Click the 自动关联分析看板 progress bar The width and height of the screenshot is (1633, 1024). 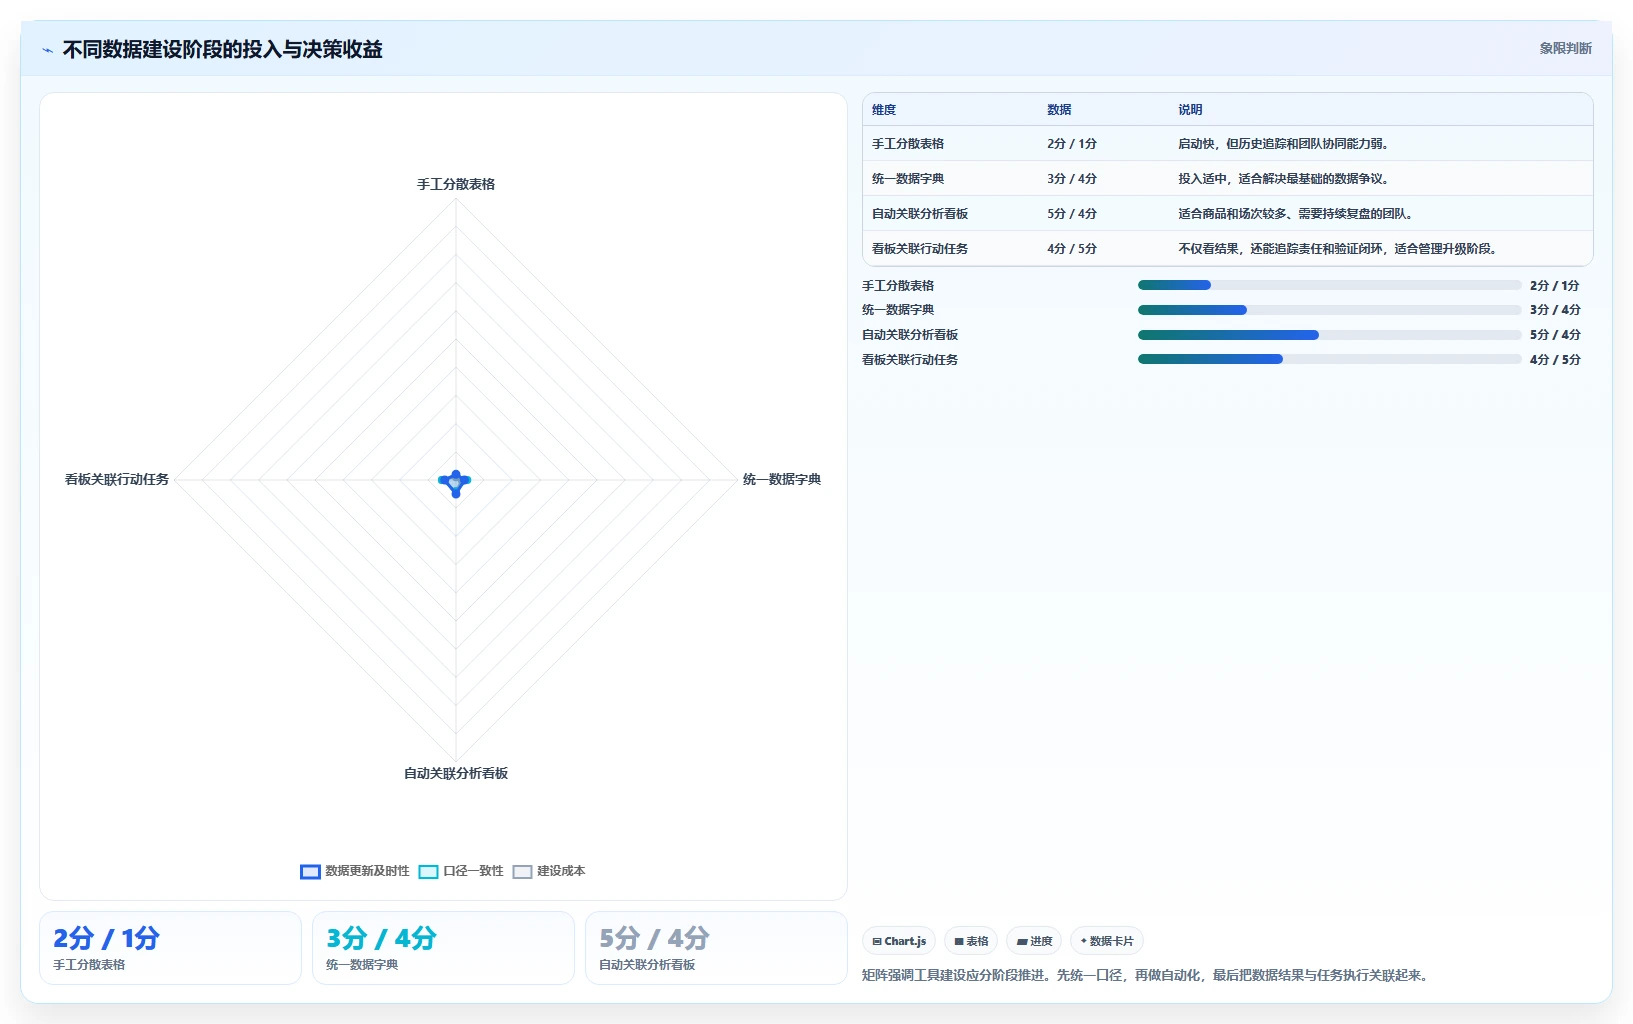[x=1329, y=335]
